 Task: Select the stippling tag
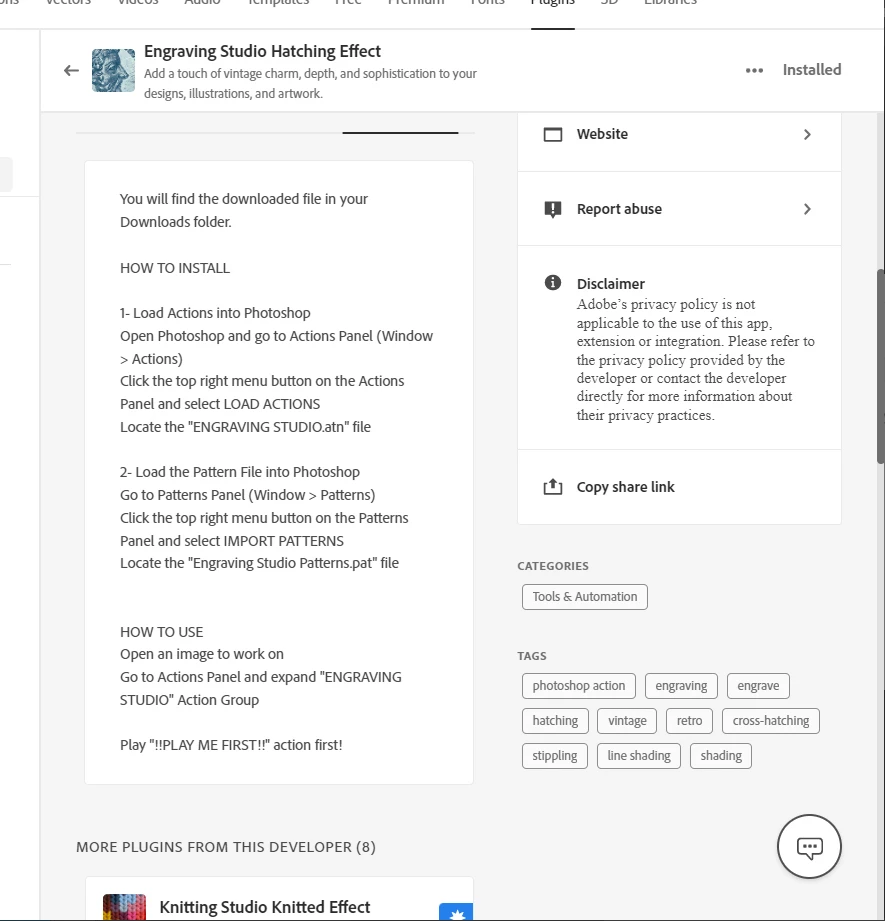point(554,756)
